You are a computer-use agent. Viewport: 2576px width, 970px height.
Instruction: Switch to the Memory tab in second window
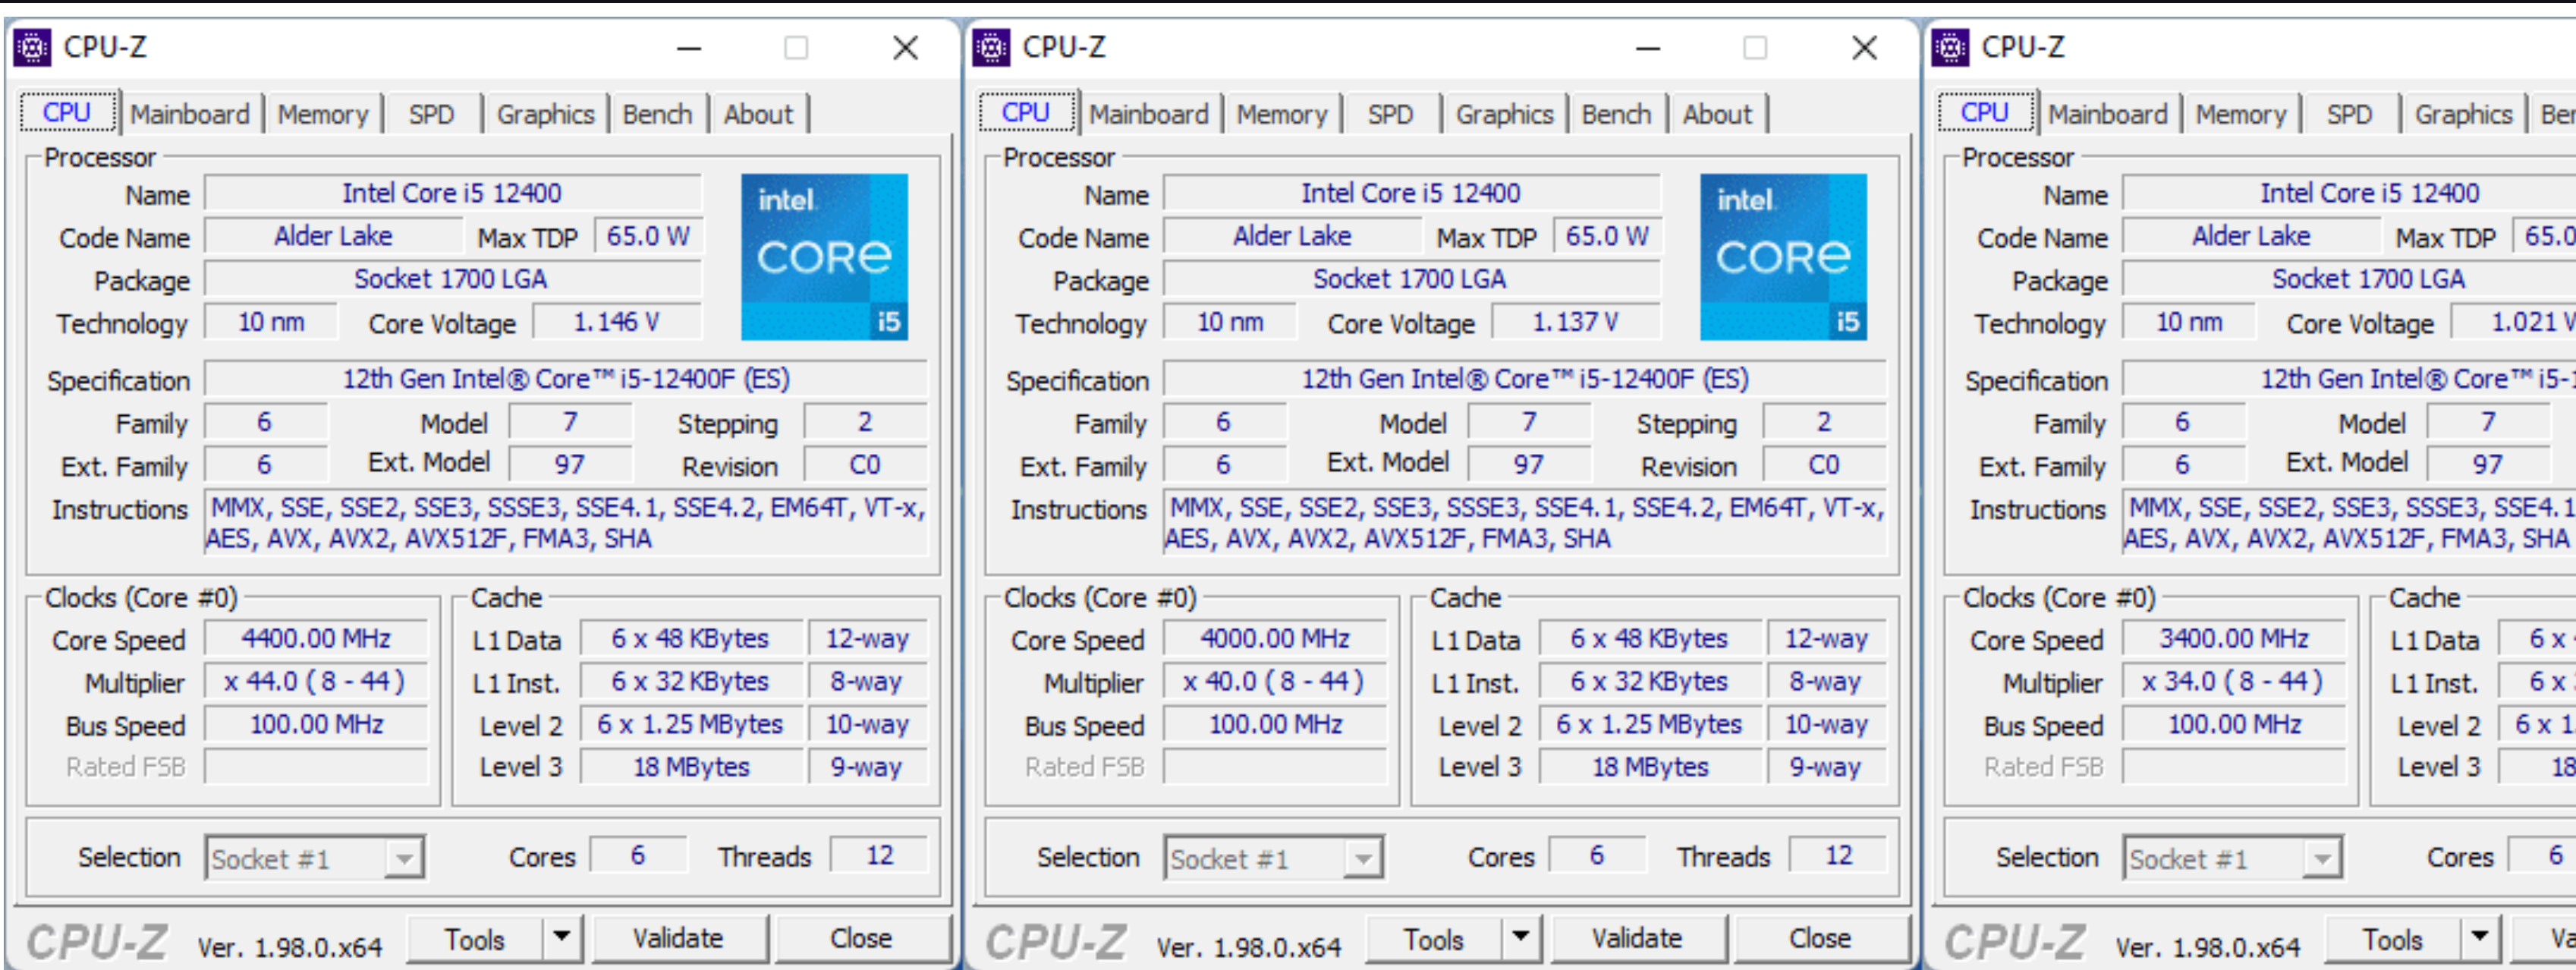(x=1281, y=114)
